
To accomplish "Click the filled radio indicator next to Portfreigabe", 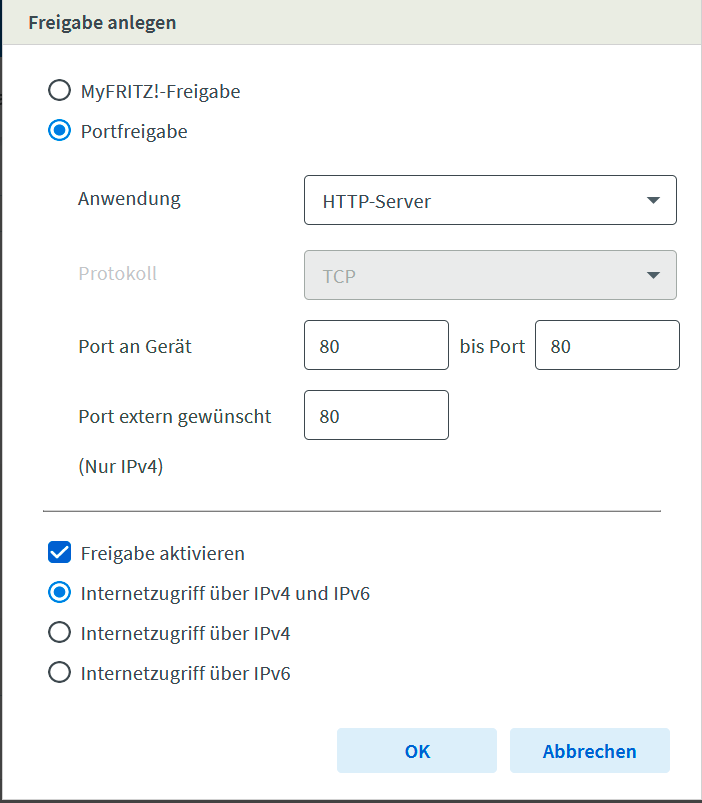I will click(x=59, y=130).
